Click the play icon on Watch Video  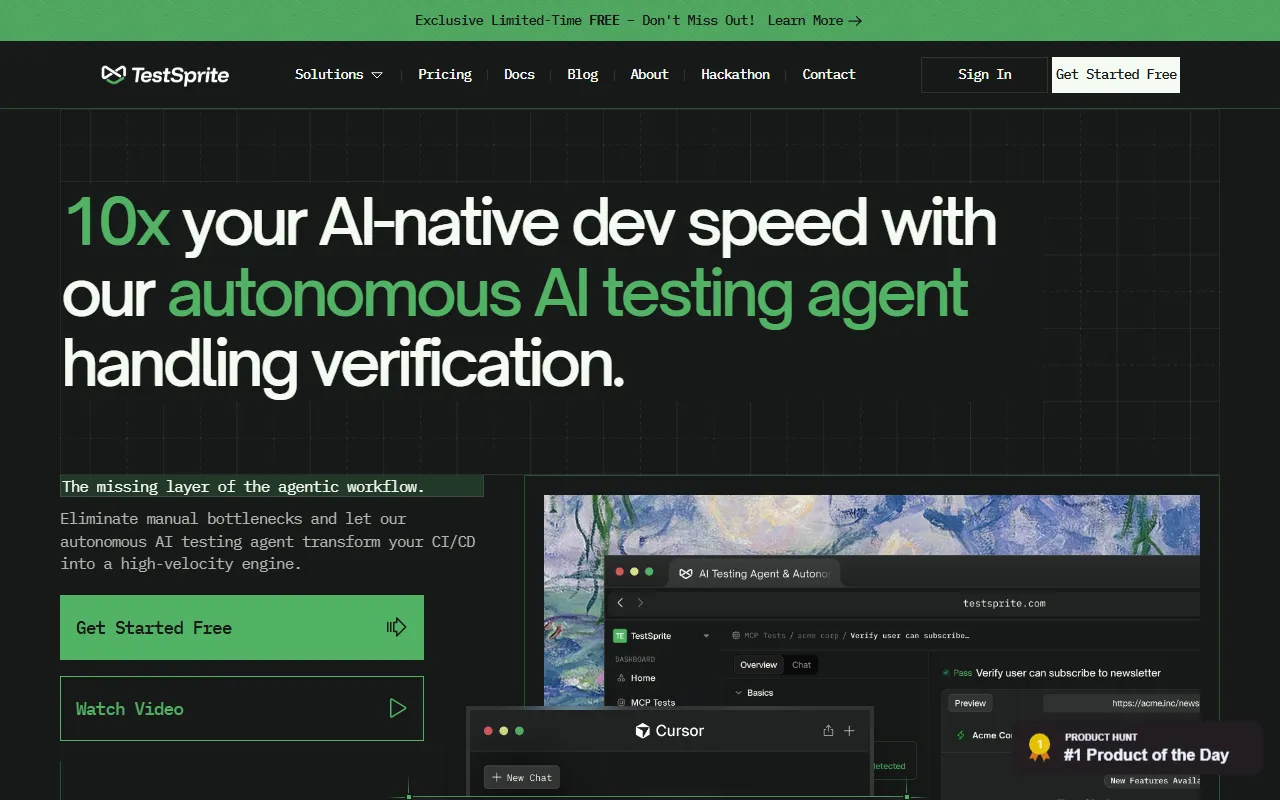(x=397, y=709)
